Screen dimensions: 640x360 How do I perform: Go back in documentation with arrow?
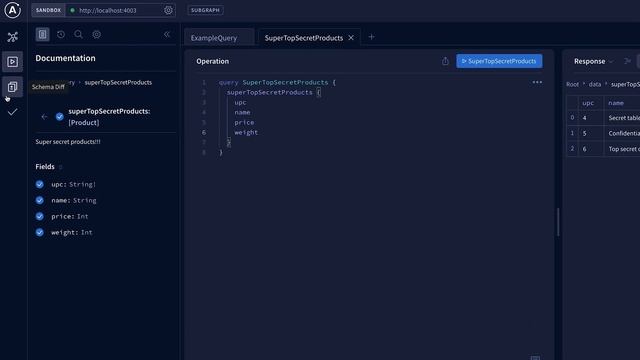[x=44, y=117]
